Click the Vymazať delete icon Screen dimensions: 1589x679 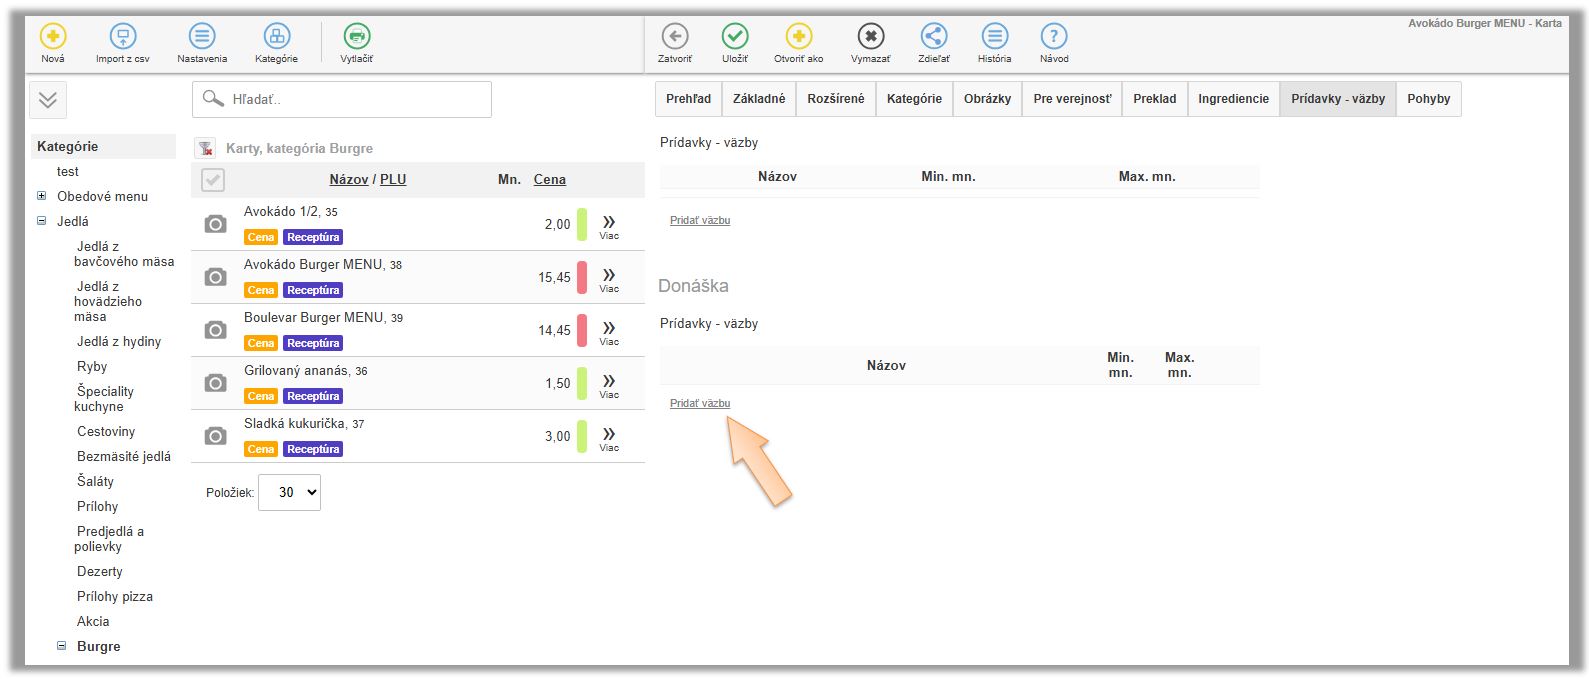pyautogui.click(x=870, y=37)
